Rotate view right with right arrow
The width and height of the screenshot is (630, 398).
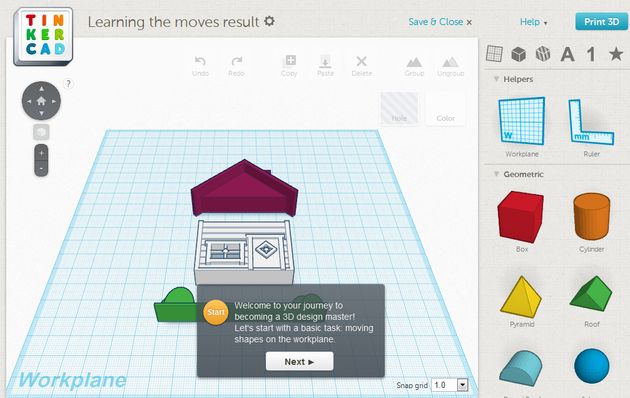(54, 101)
